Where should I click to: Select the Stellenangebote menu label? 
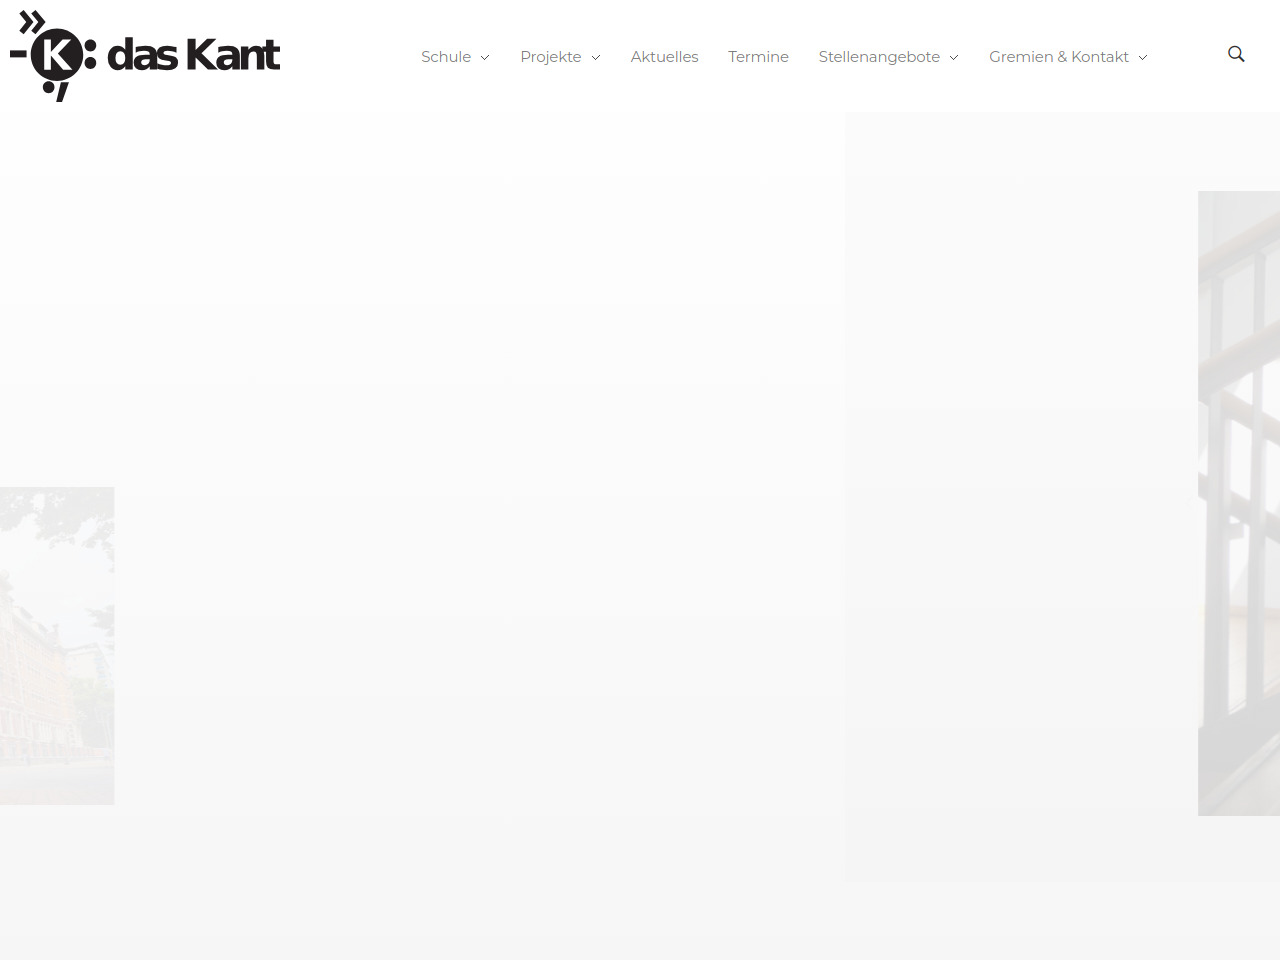point(878,57)
